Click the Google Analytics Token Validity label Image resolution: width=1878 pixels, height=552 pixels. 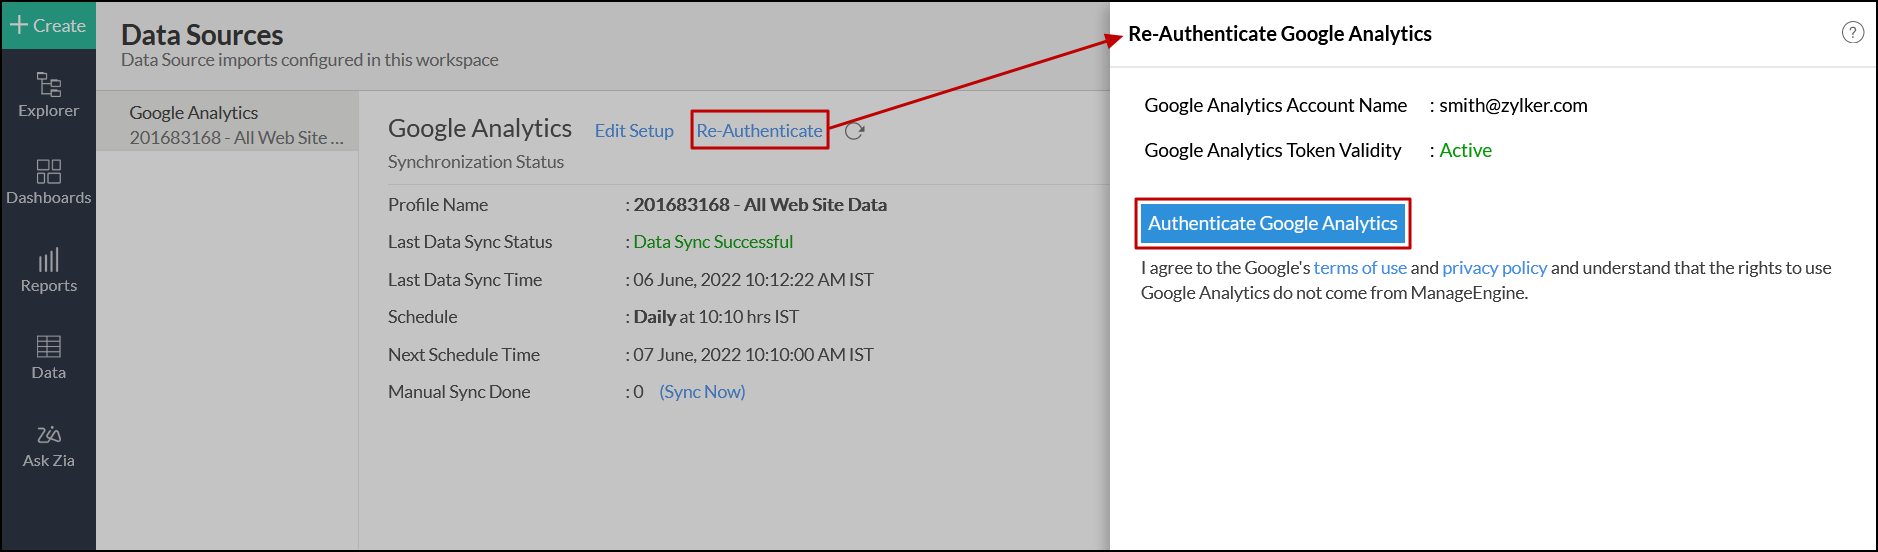pos(1273,151)
